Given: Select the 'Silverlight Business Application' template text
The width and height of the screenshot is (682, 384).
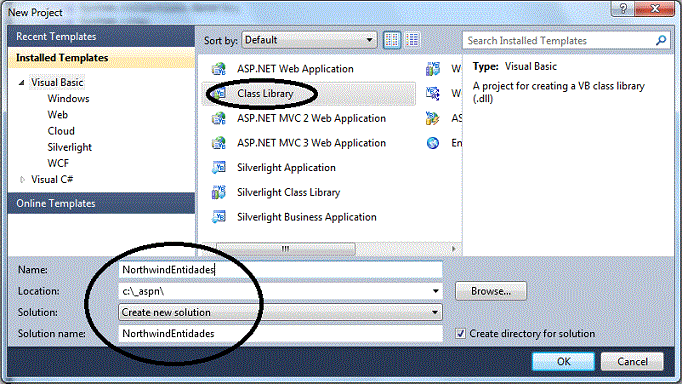Looking at the screenshot, I should (x=307, y=217).
